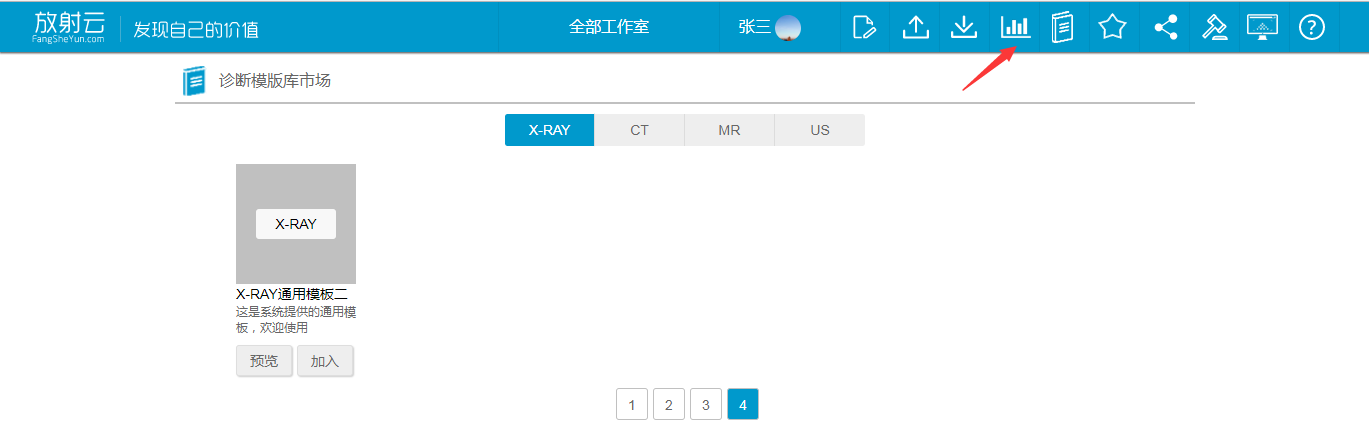
Task: Open the bar chart statistics icon
Action: pyautogui.click(x=1015, y=27)
